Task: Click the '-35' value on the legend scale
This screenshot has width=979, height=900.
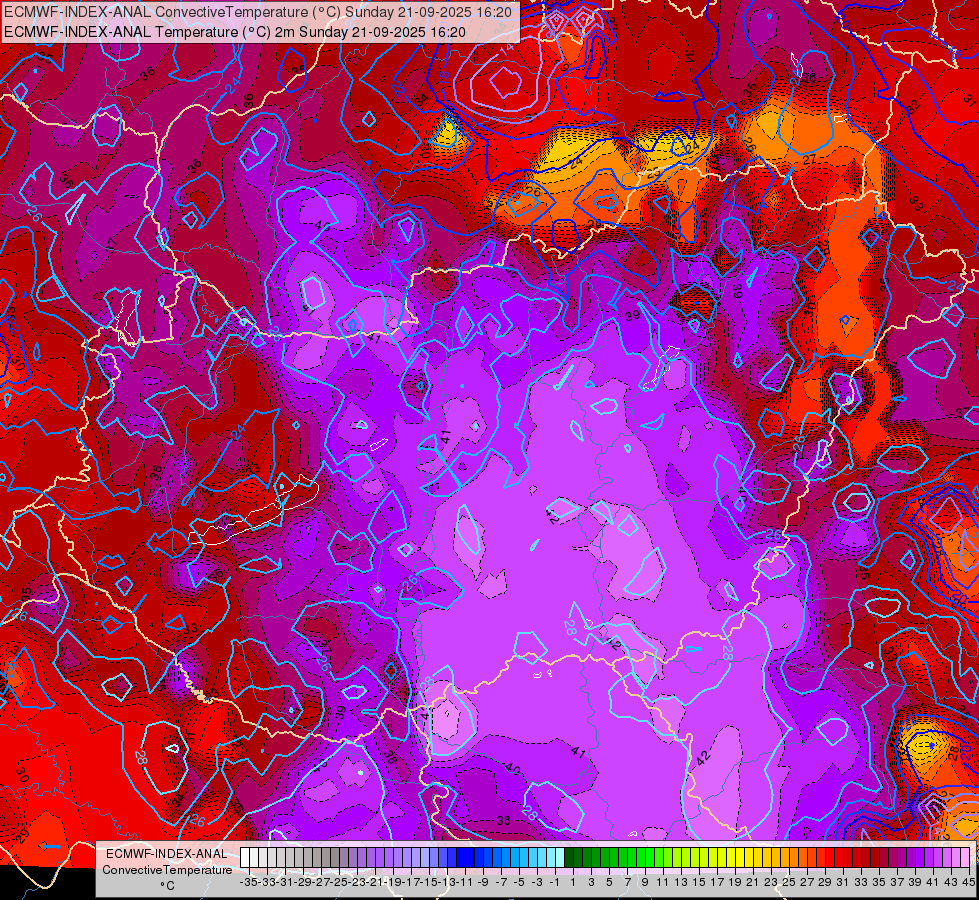Action: 248,882
